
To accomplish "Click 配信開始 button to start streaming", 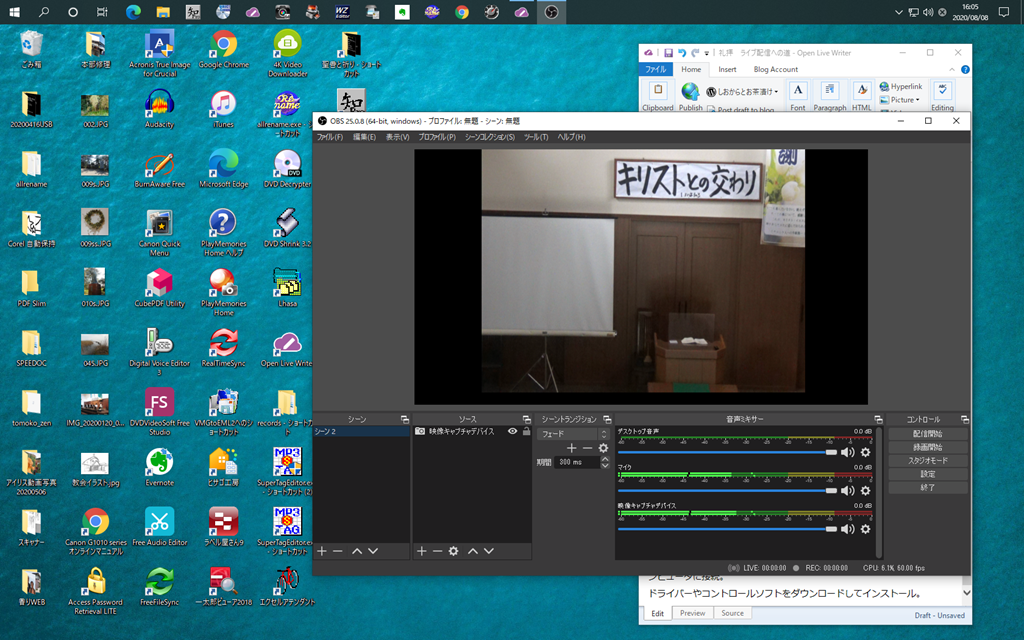I will click(927, 434).
